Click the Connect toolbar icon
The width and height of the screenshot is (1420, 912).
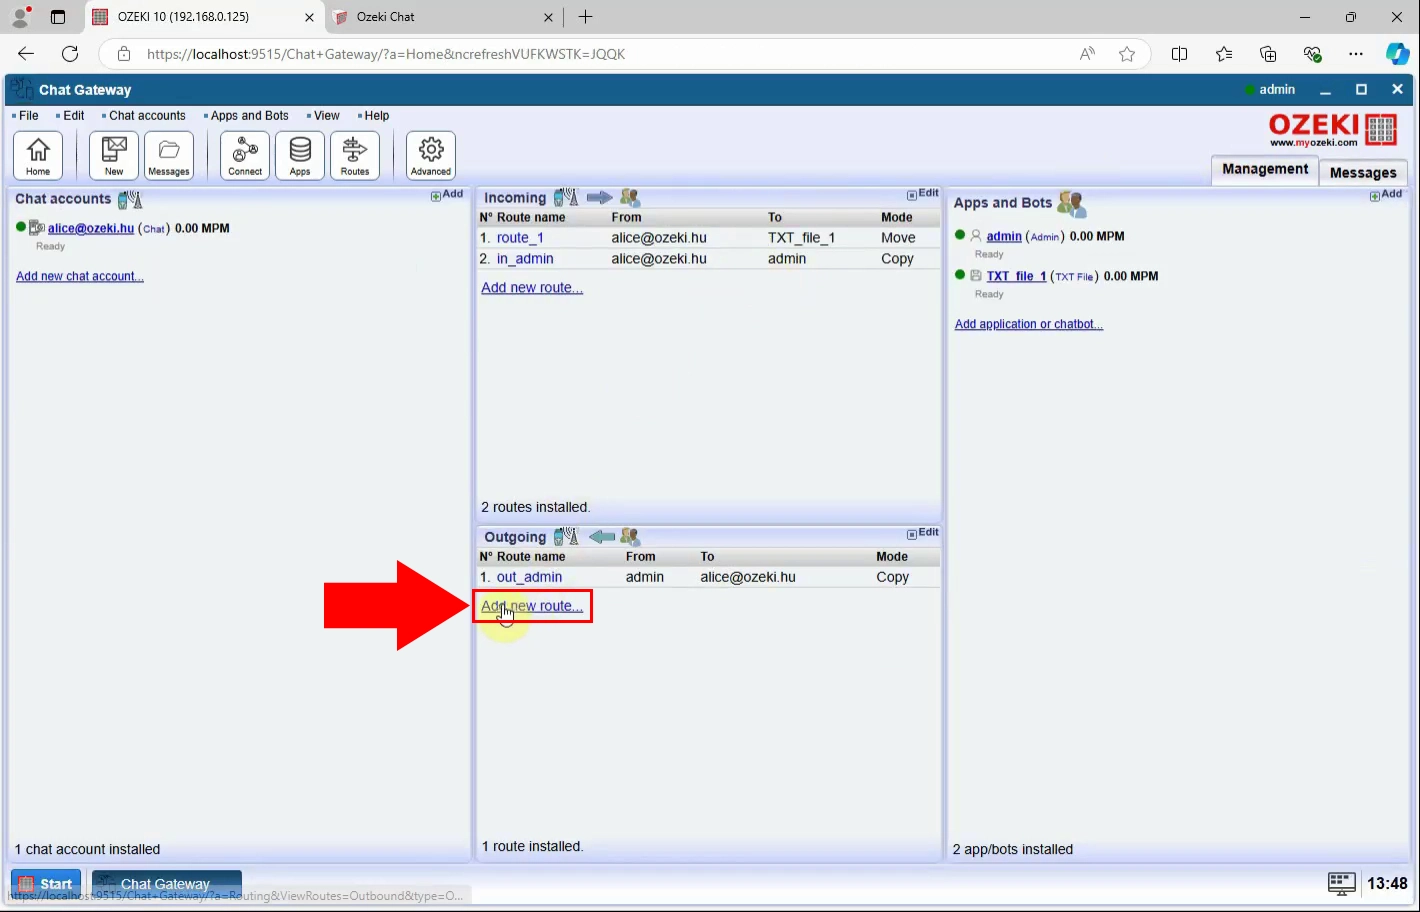pos(245,156)
